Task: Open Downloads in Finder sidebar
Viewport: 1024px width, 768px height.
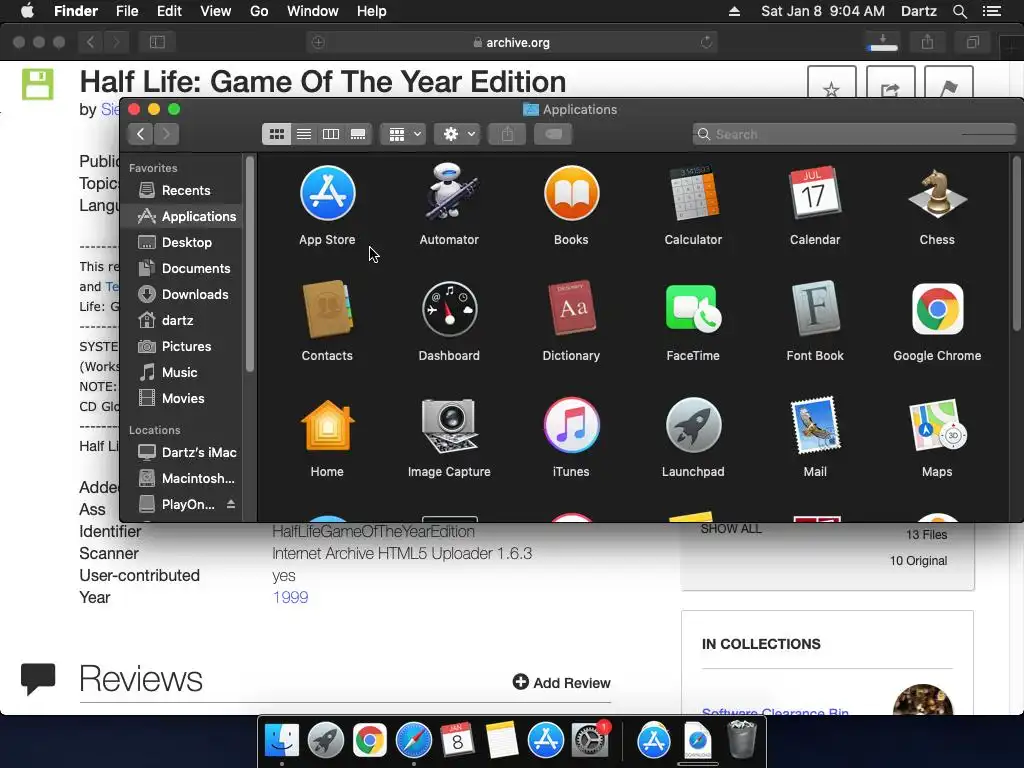Action: pos(183,295)
